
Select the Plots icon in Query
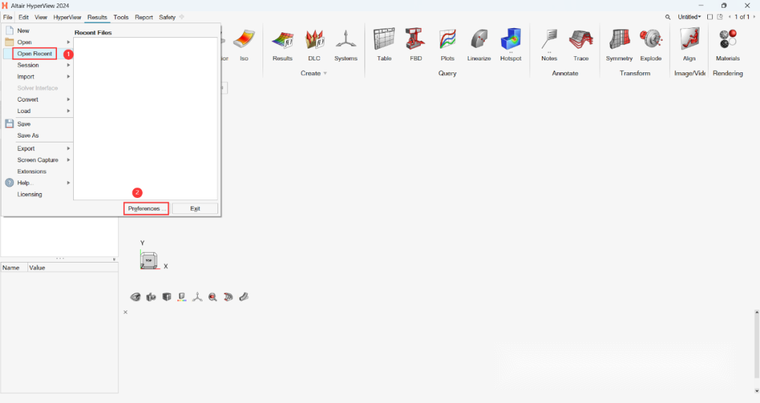(447, 43)
